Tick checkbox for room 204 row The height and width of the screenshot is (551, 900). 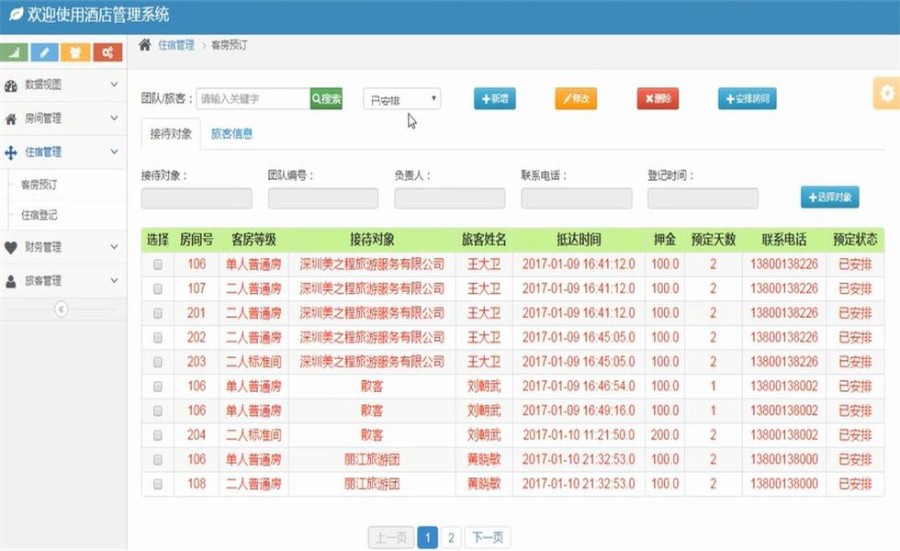click(x=157, y=435)
